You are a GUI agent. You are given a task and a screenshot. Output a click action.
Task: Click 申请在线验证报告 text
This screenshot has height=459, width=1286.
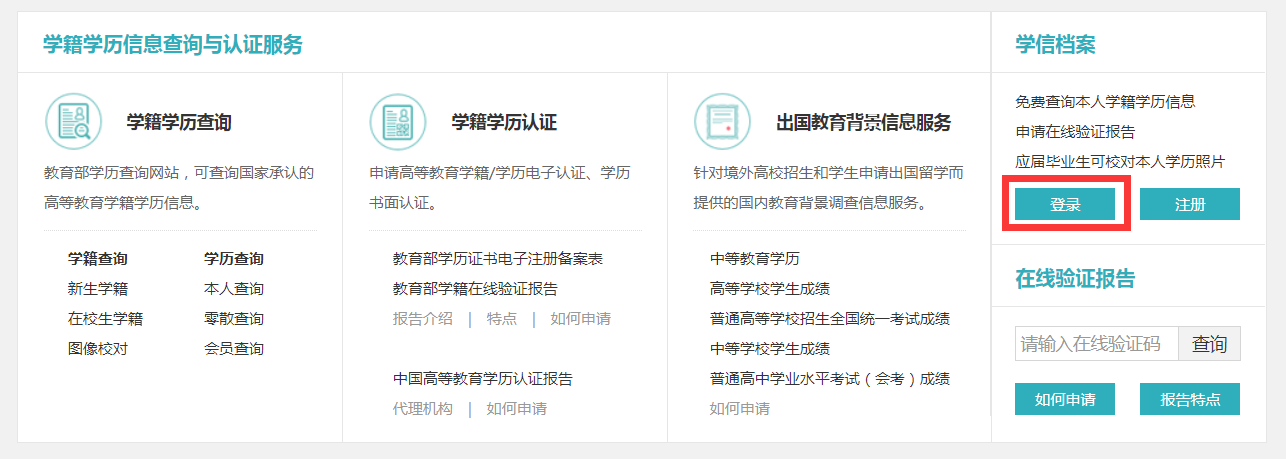[1075, 131]
